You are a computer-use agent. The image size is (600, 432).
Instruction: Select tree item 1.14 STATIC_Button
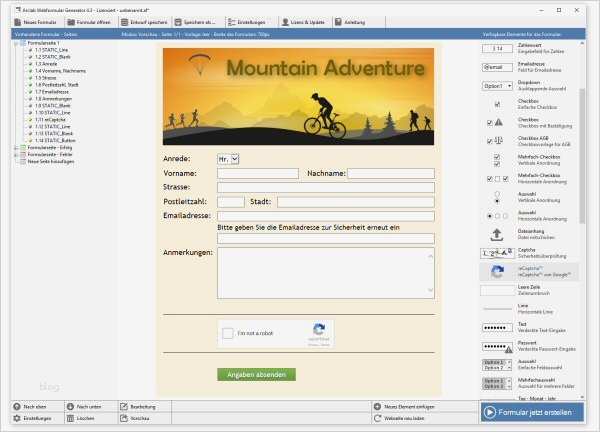(55, 141)
